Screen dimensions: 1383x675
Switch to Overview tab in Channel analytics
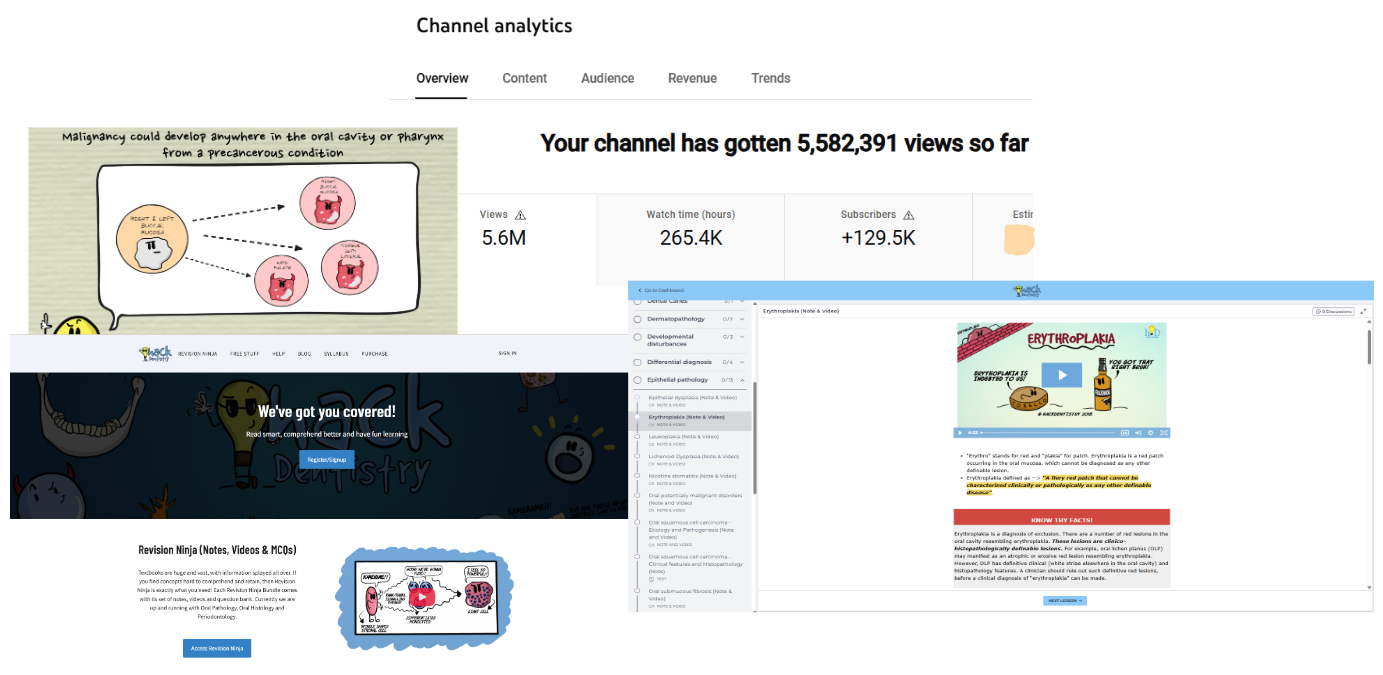442,78
